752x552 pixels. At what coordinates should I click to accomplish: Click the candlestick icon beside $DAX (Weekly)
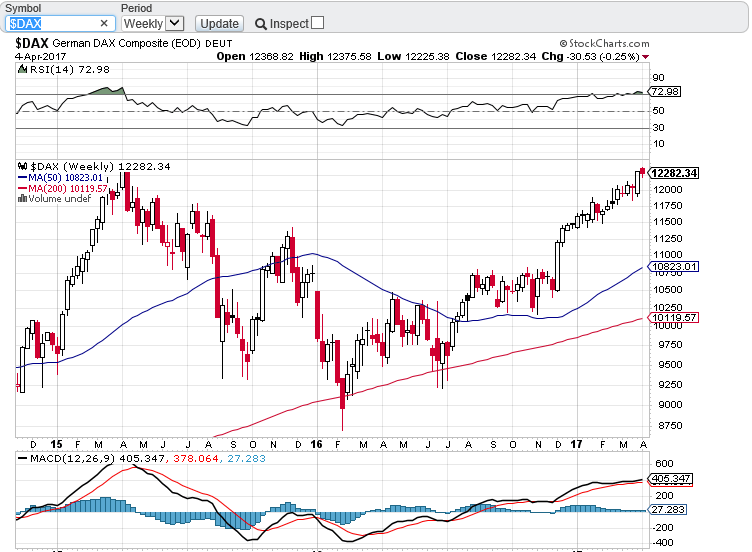[x=23, y=166]
